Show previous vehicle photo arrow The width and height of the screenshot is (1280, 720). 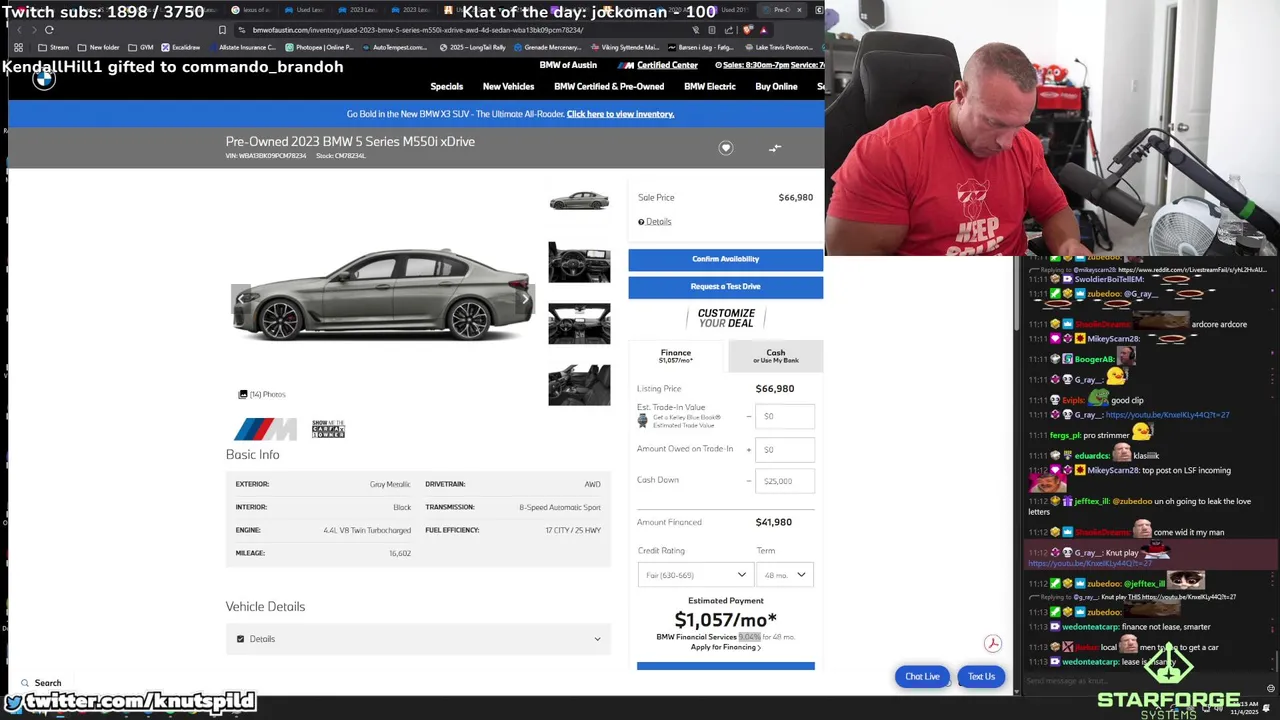tap(241, 298)
